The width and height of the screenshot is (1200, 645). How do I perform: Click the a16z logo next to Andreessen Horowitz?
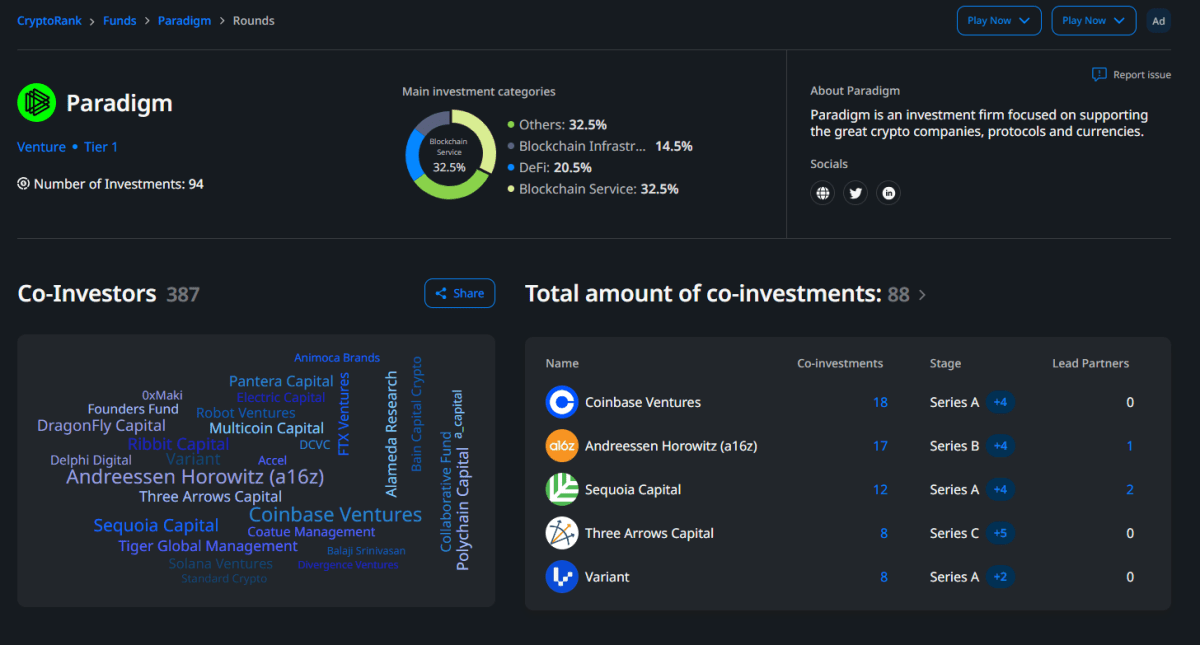pos(562,445)
